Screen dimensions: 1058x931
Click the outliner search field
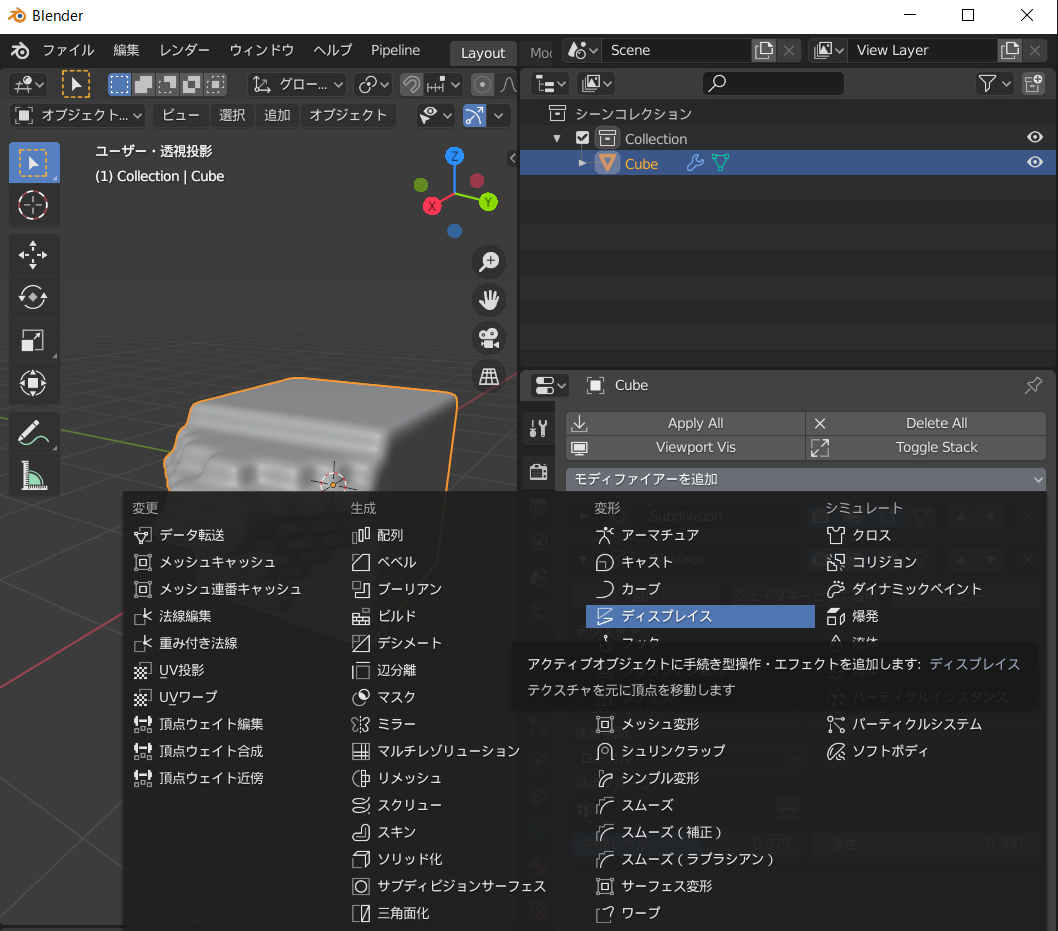pos(773,84)
